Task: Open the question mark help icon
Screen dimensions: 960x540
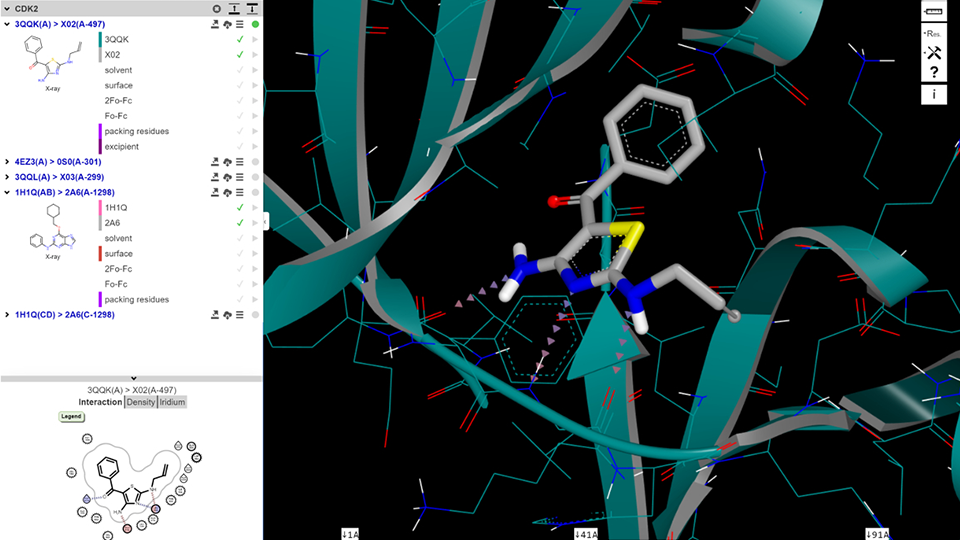Action: pyautogui.click(x=934, y=73)
